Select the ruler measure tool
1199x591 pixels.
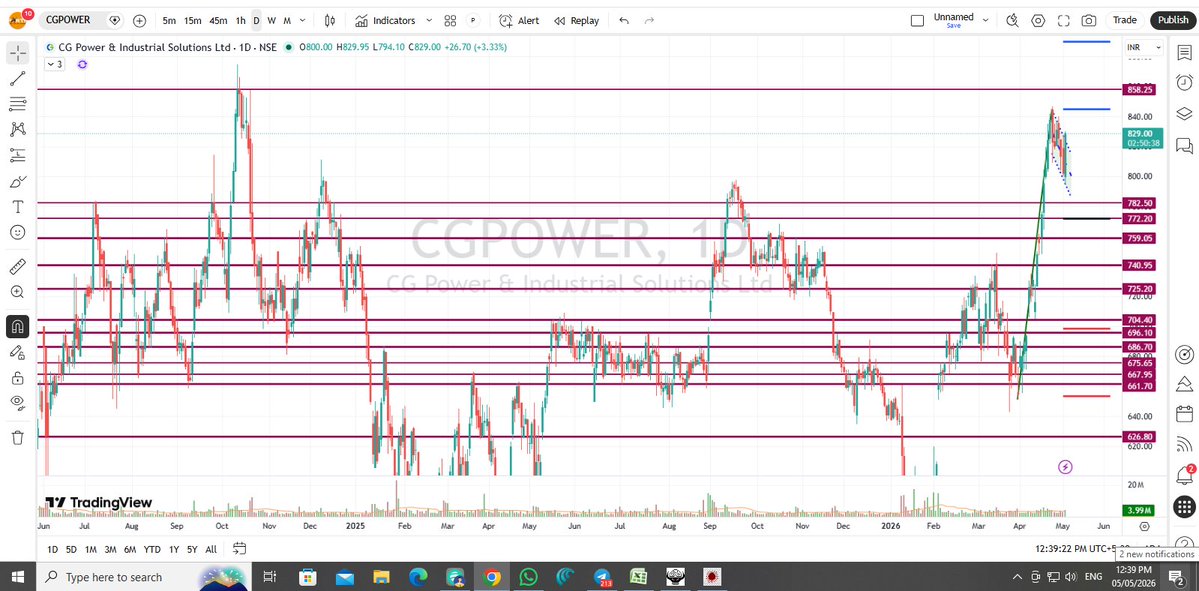(x=18, y=266)
